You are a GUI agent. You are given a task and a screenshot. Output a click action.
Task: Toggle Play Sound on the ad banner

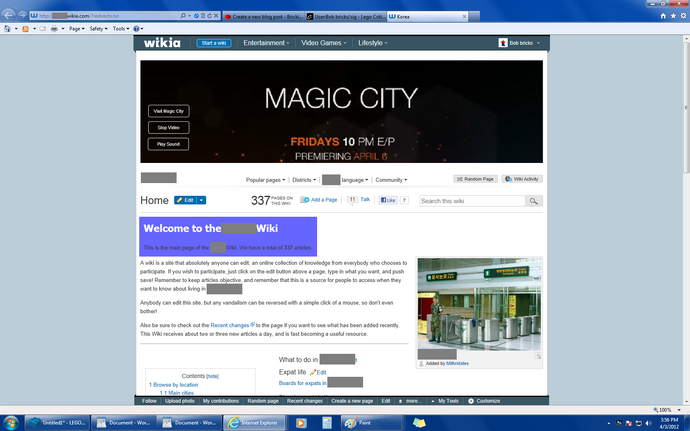coord(169,144)
